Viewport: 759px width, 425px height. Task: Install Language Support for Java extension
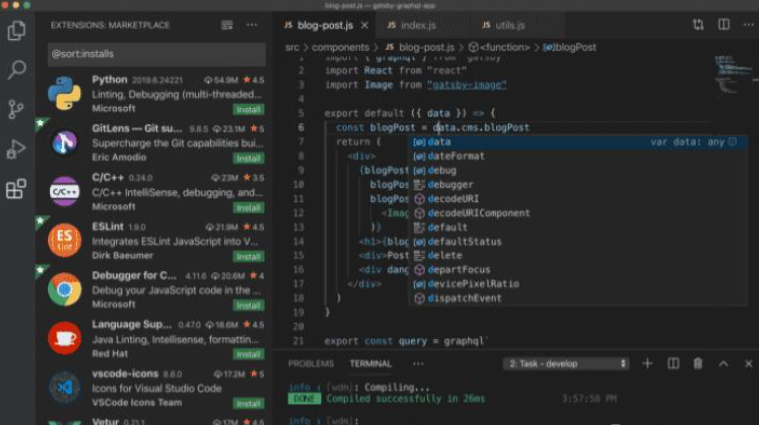click(x=248, y=354)
